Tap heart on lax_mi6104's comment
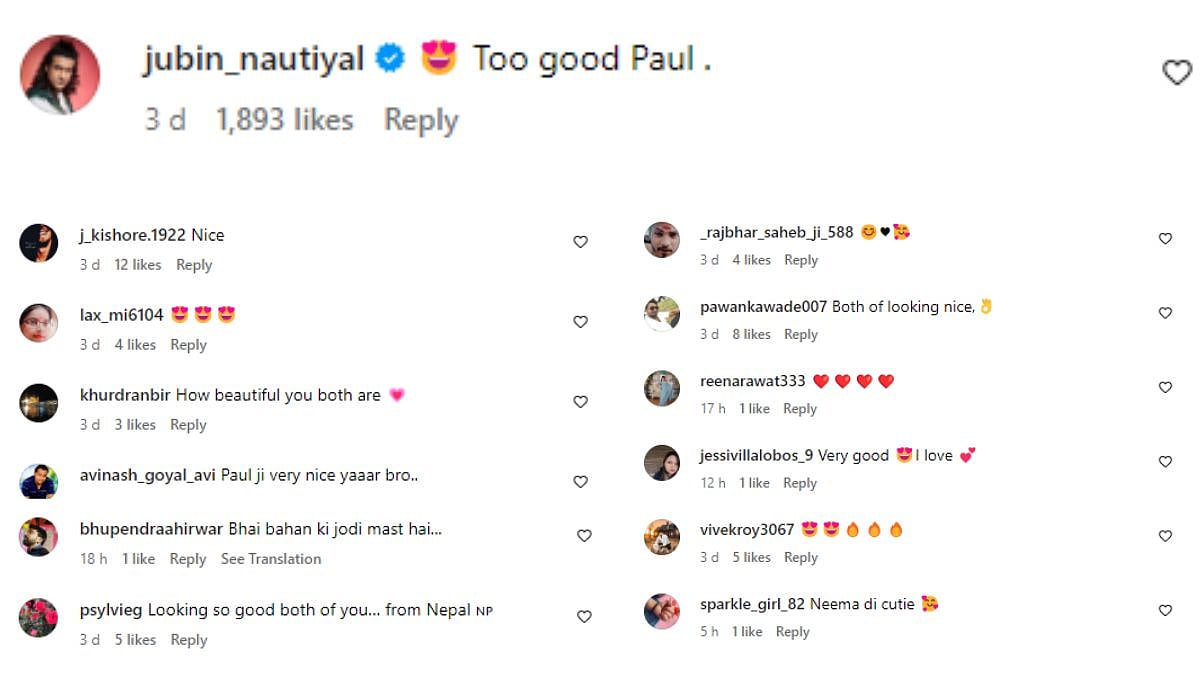The height and width of the screenshot is (675, 1200). coord(580,322)
